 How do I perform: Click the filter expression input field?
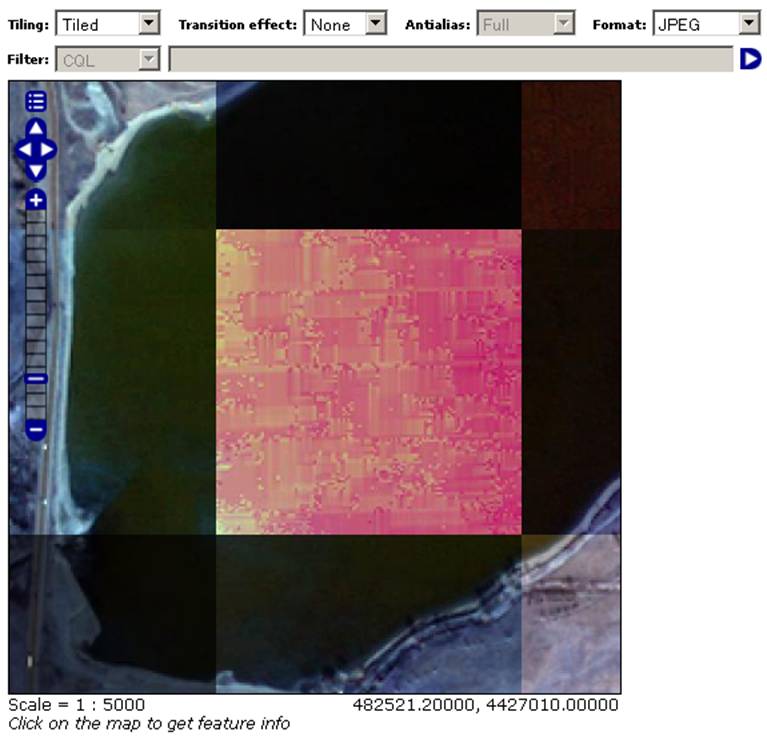pos(451,59)
